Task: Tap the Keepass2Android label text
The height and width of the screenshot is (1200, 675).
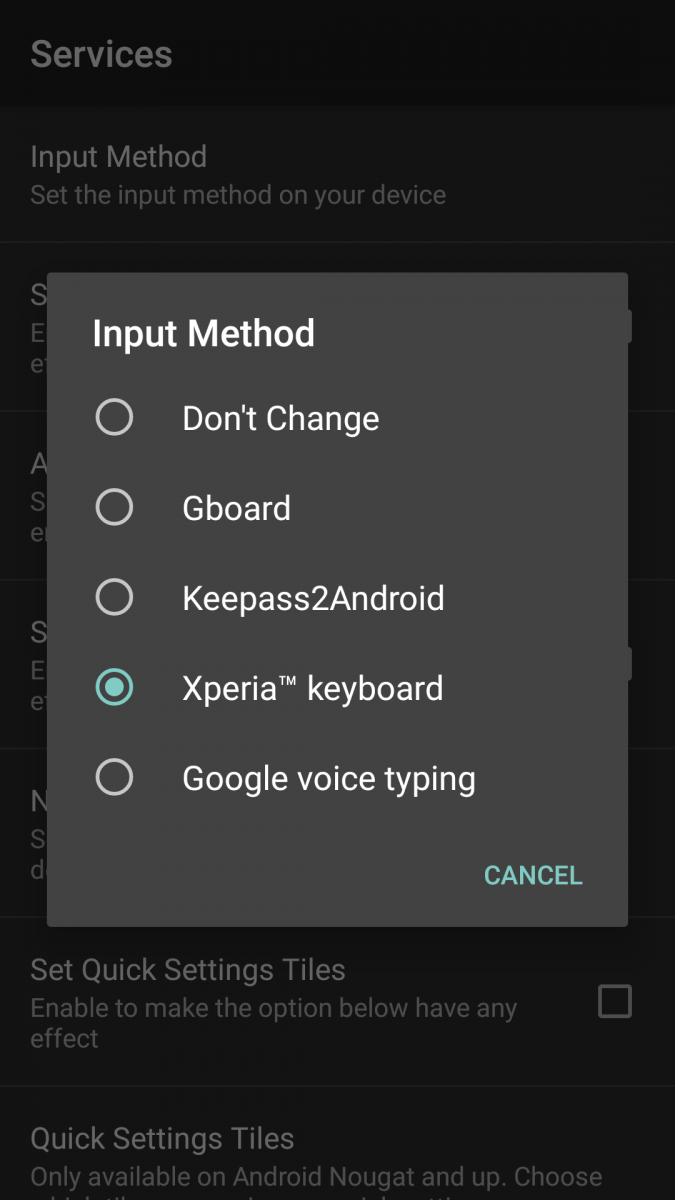Action: (x=313, y=597)
